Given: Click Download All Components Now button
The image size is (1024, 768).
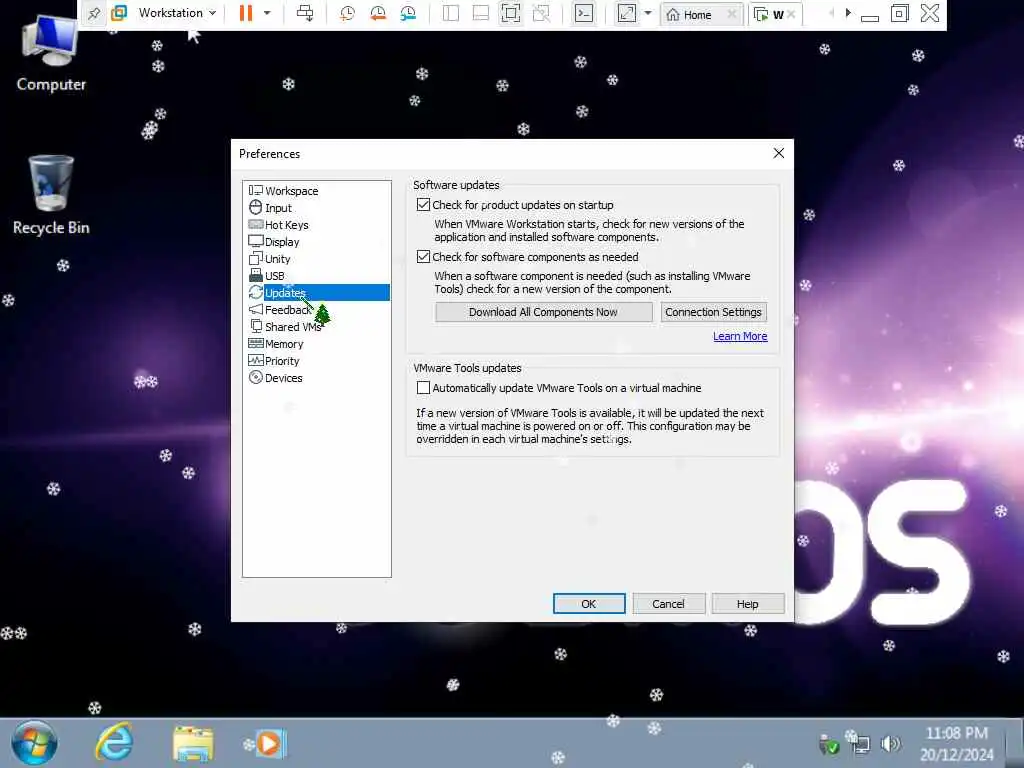Looking at the screenshot, I should pos(543,312).
